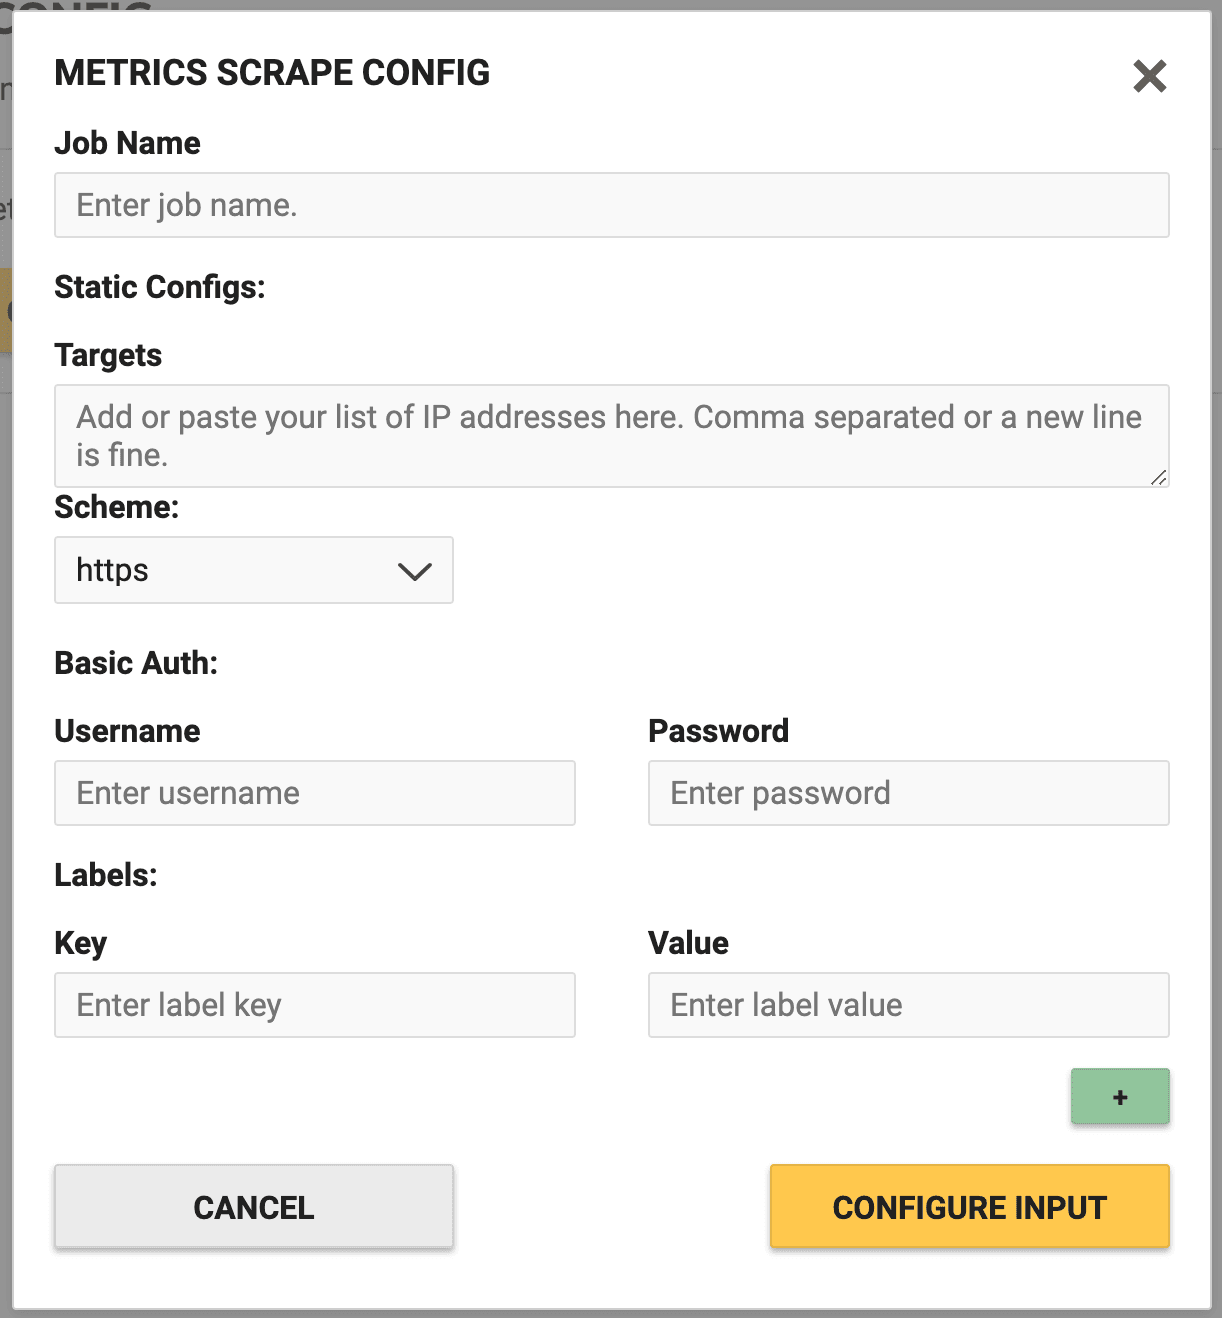The width and height of the screenshot is (1222, 1318).
Task: Click the X to dismiss the dialog
Action: tap(1150, 76)
